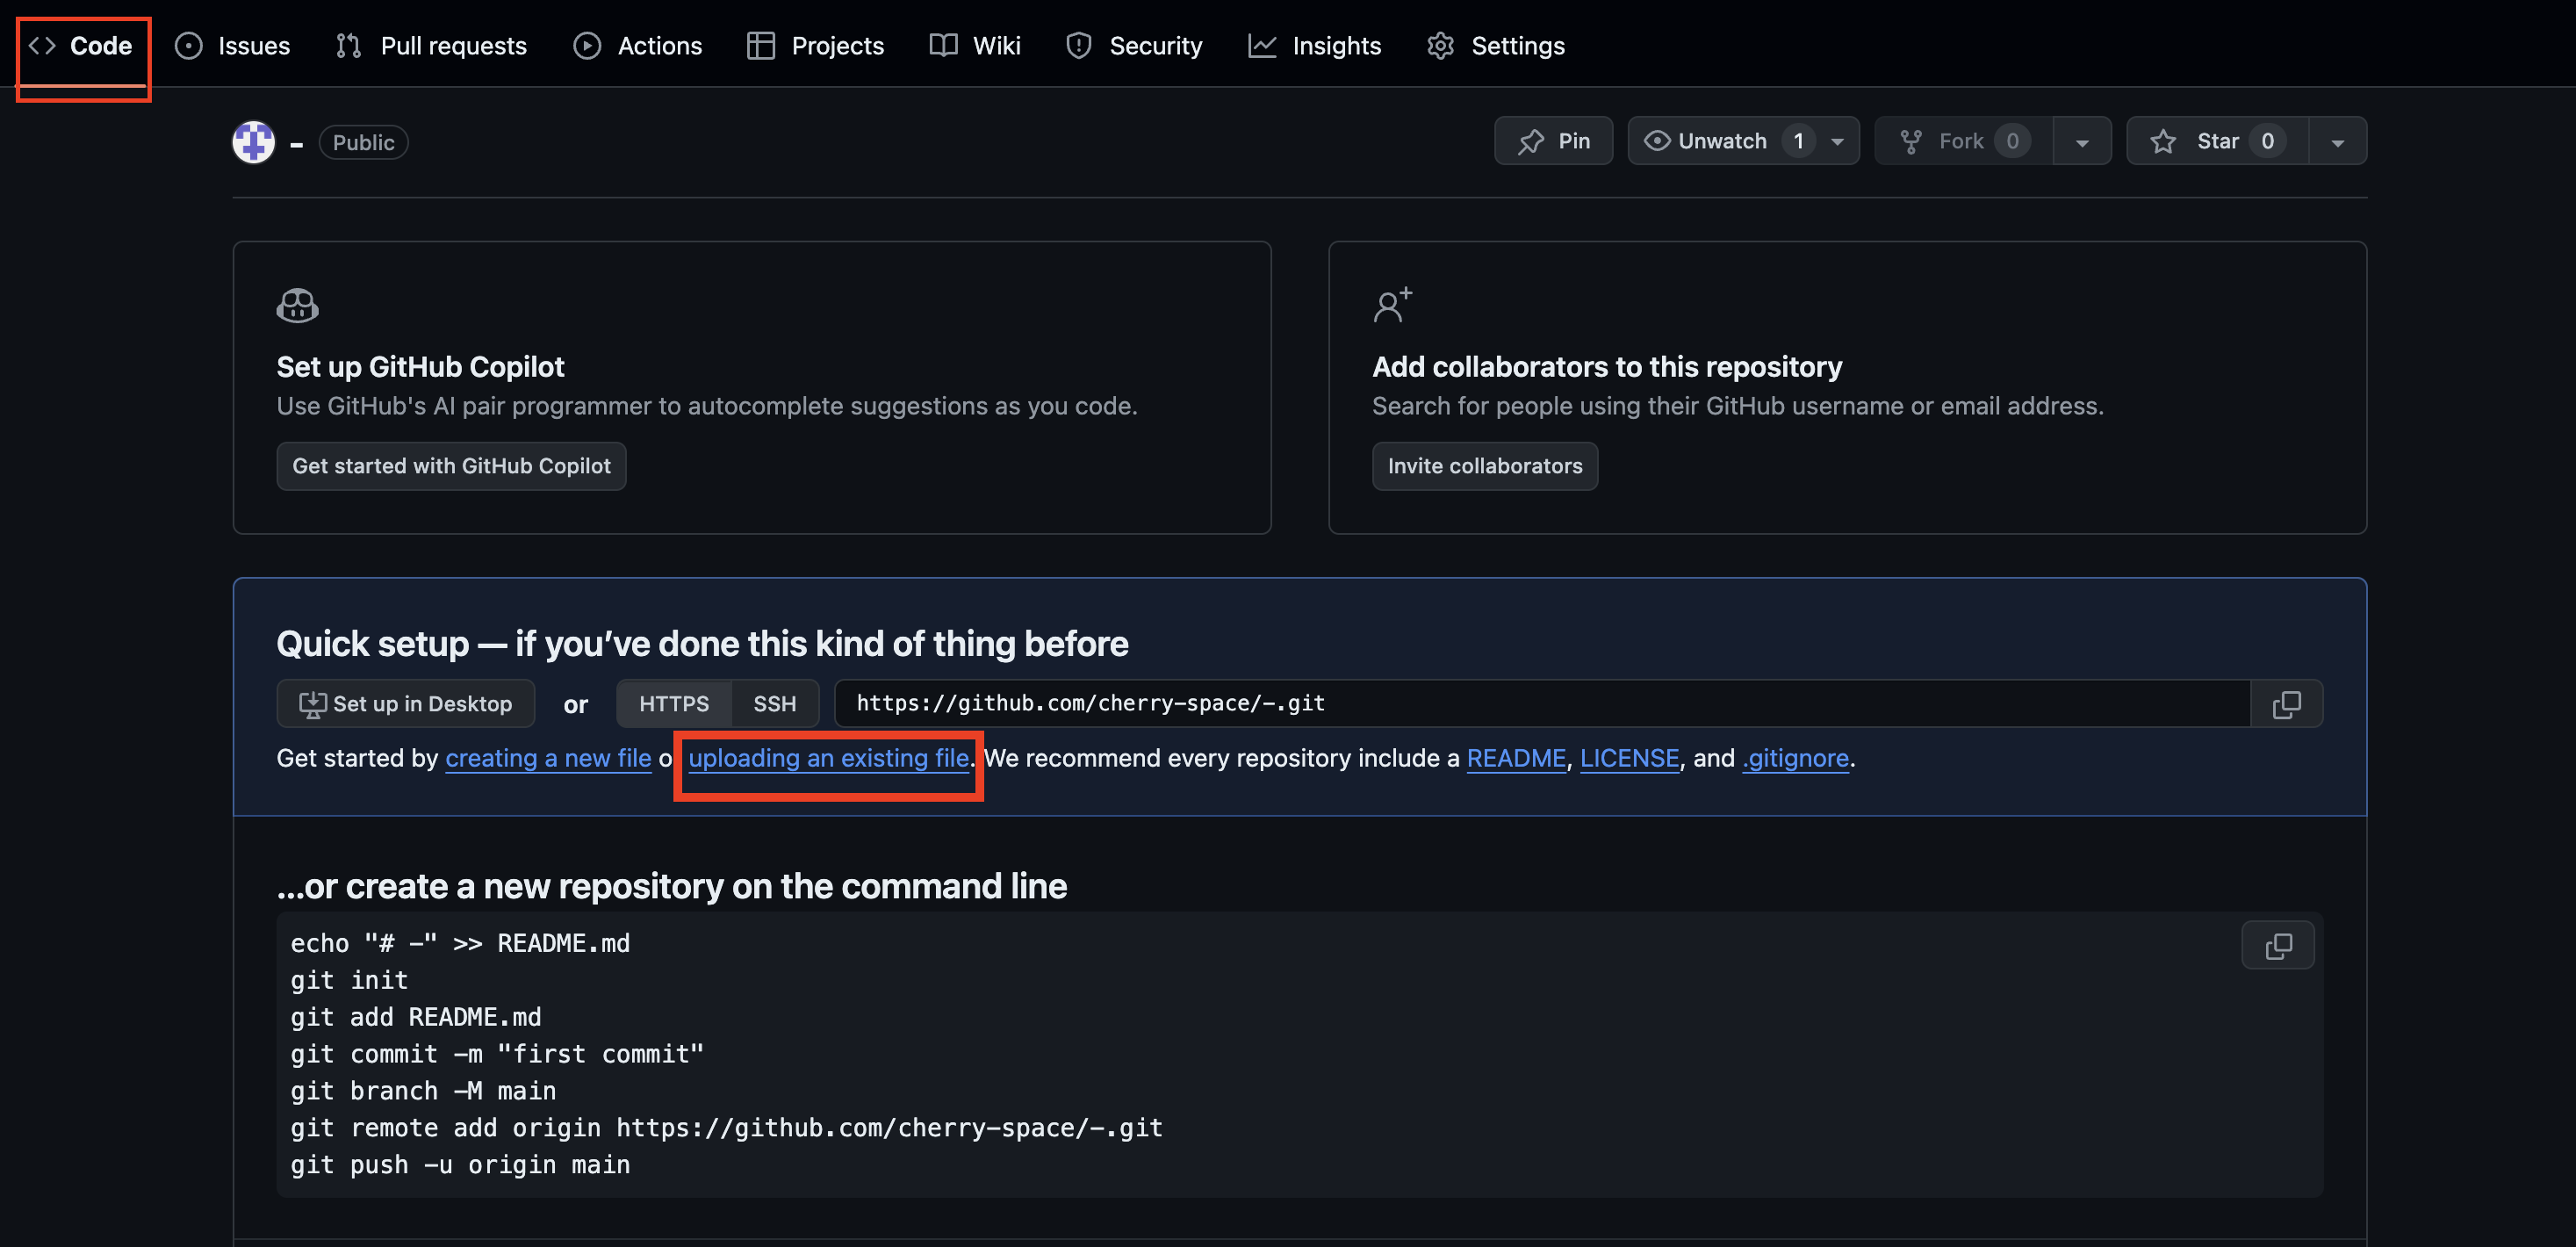Click the add collaborator person icon
The width and height of the screenshot is (2576, 1247).
(x=1392, y=305)
